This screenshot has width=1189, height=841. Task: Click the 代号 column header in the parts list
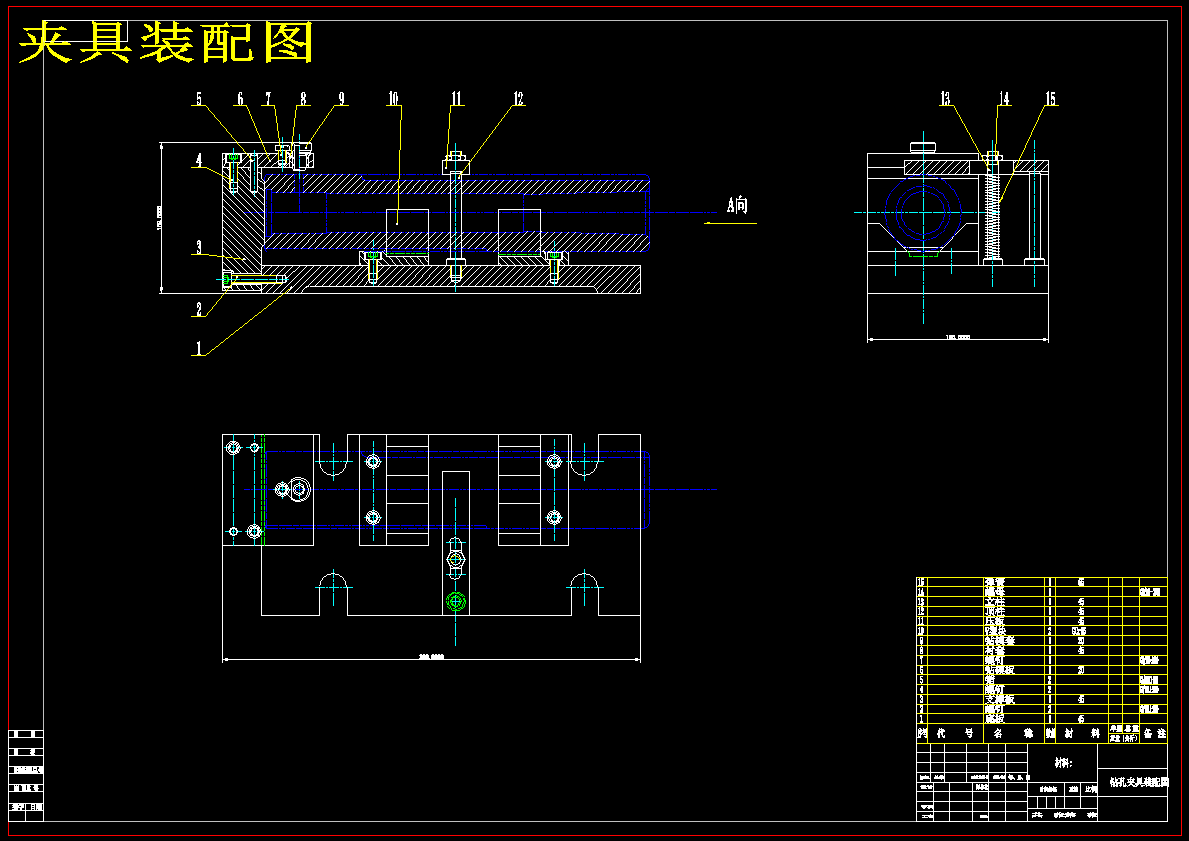click(x=954, y=733)
